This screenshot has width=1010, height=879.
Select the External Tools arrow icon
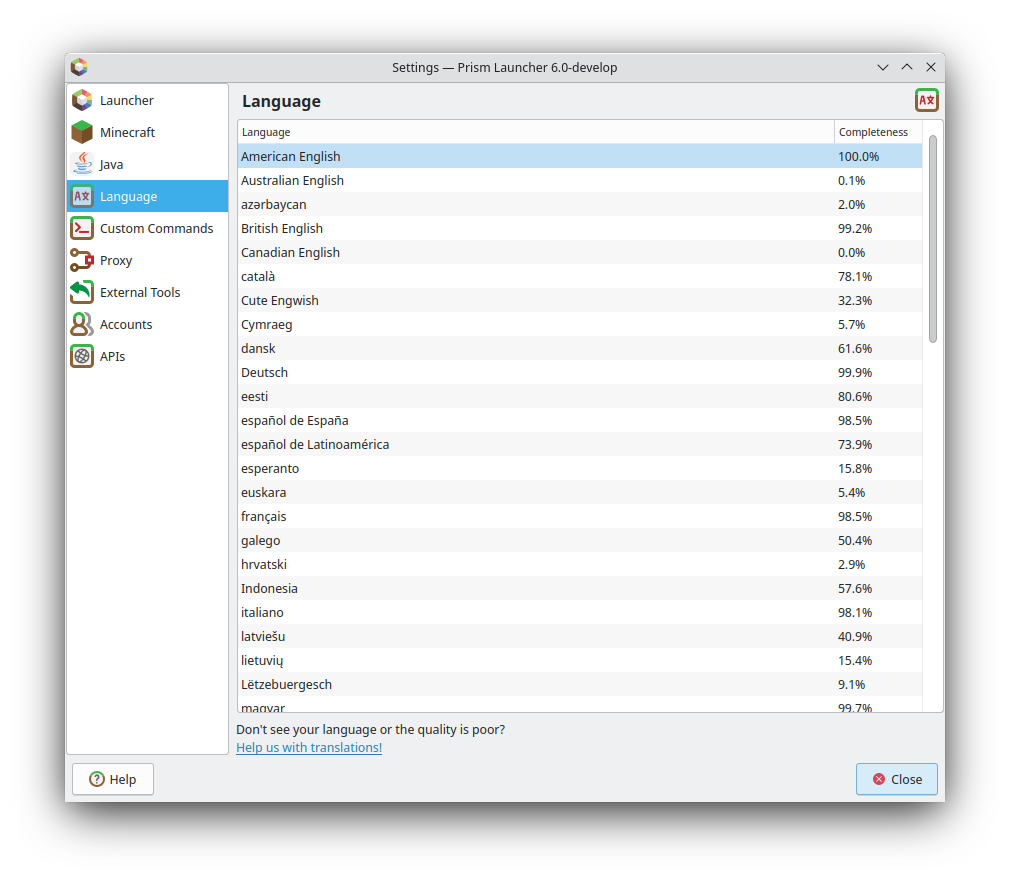point(81,292)
